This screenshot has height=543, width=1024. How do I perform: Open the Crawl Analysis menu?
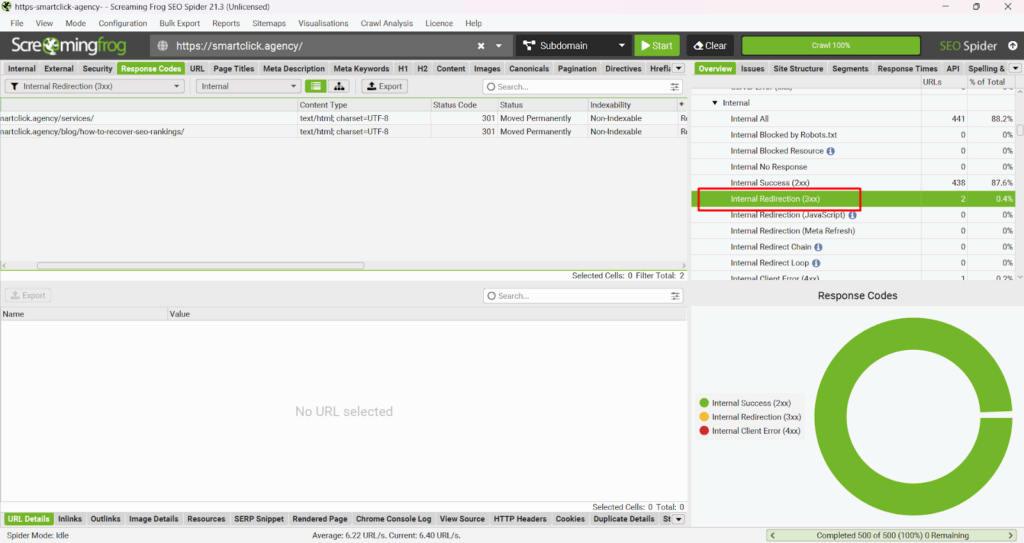[x=387, y=23]
